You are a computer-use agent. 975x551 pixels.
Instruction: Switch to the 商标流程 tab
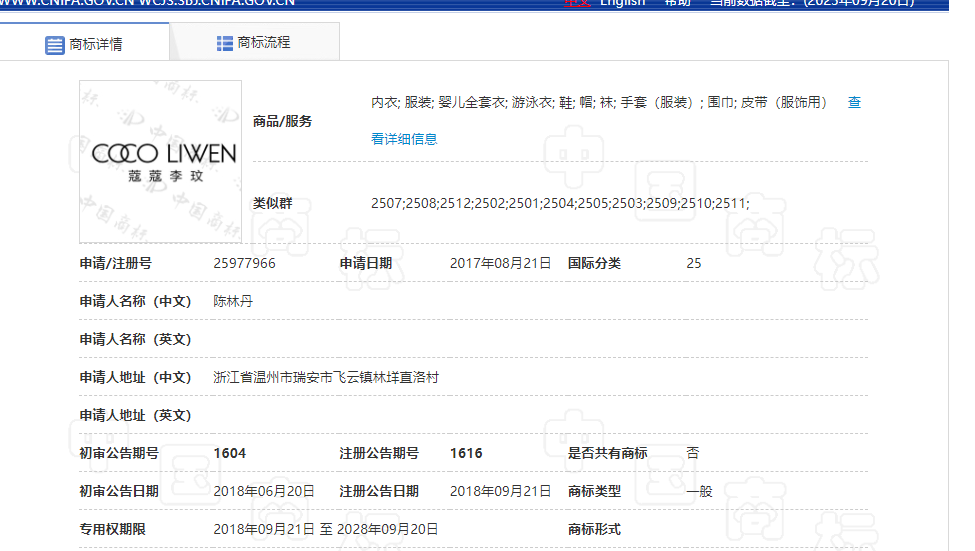point(264,43)
